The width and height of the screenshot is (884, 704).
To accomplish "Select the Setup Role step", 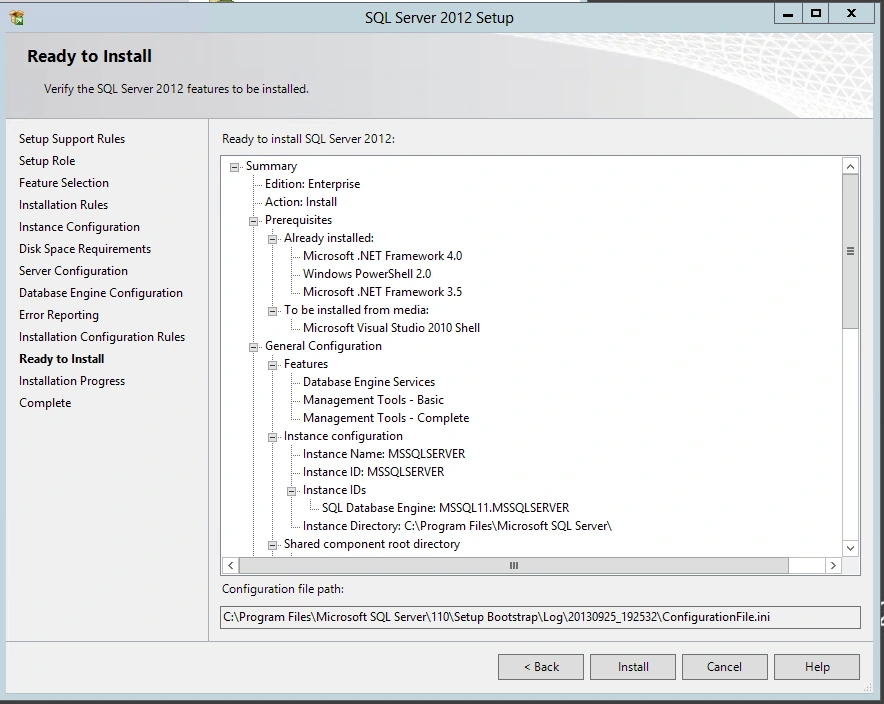I will click(47, 161).
